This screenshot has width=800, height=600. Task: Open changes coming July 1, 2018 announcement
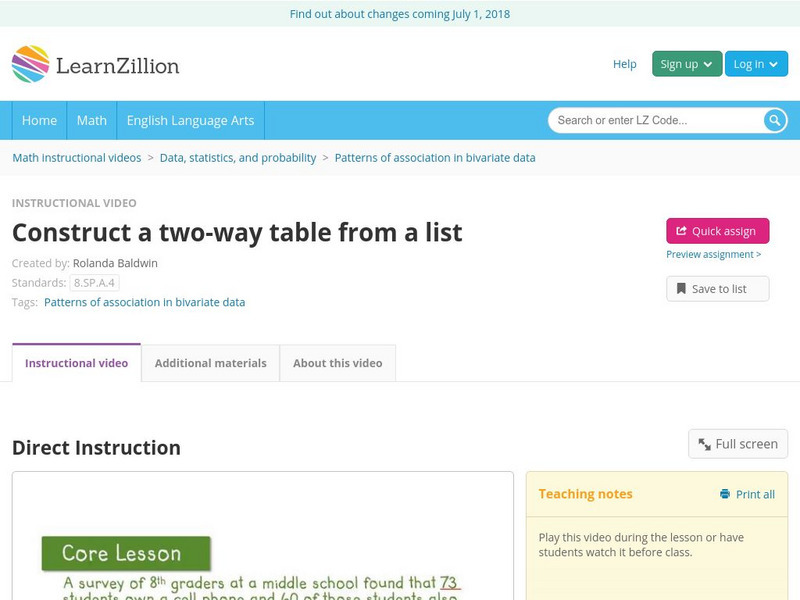(x=400, y=14)
